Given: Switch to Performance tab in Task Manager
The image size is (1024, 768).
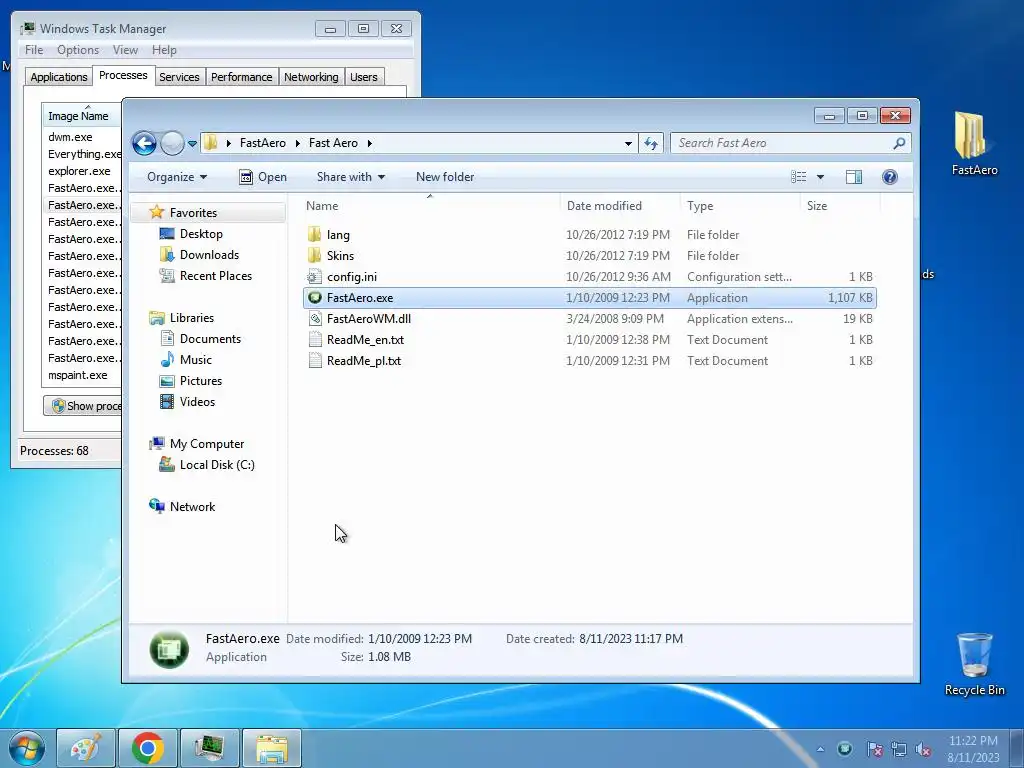Looking at the screenshot, I should (x=242, y=77).
